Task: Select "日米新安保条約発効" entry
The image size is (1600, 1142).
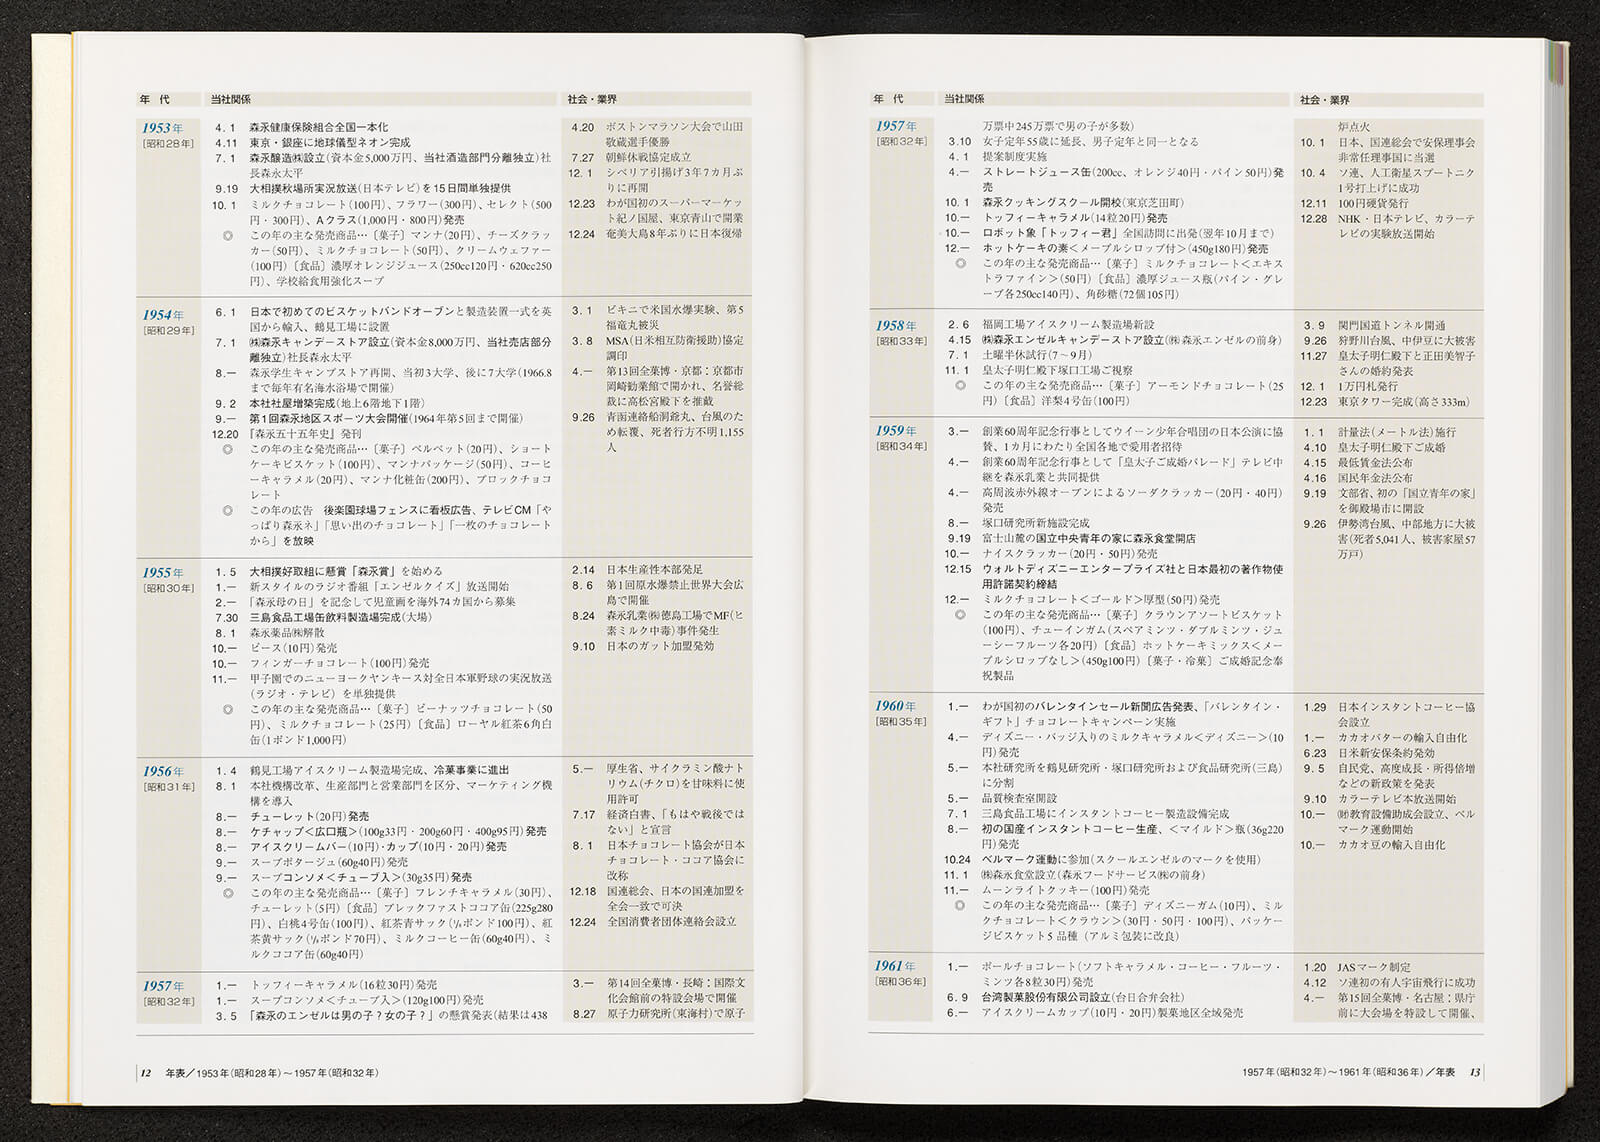Action: point(1386,753)
